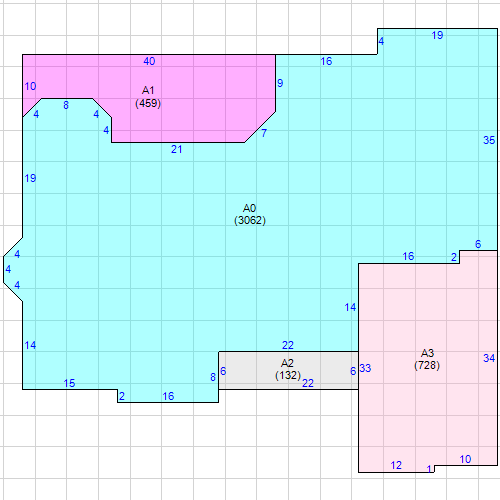Screen dimensions: 500x500
Task: Click the 15 wall dimension
Action: 69,383
